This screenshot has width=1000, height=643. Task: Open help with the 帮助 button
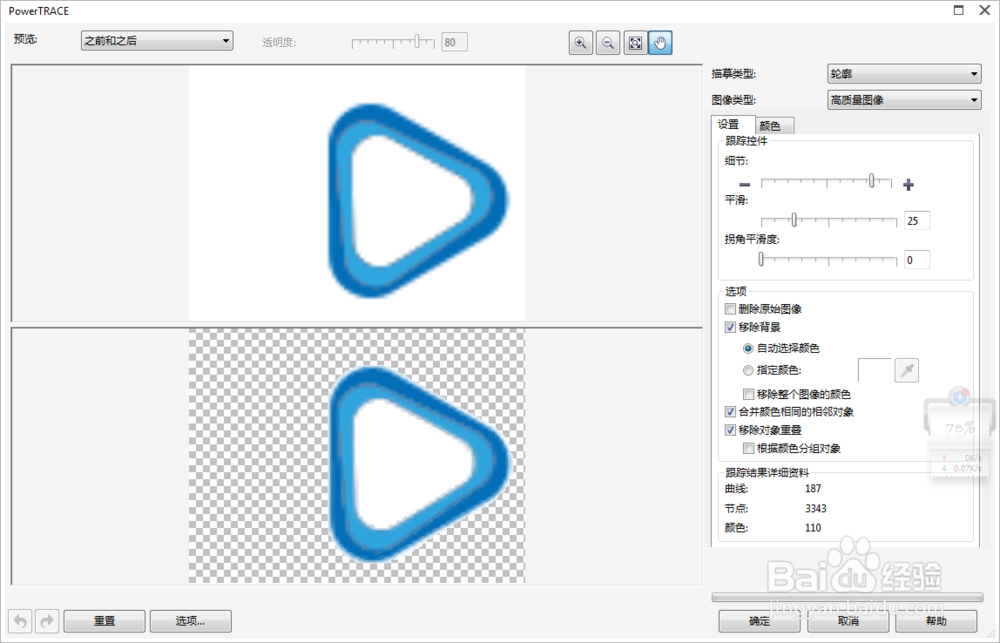pyautogui.click(x=936, y=621)
